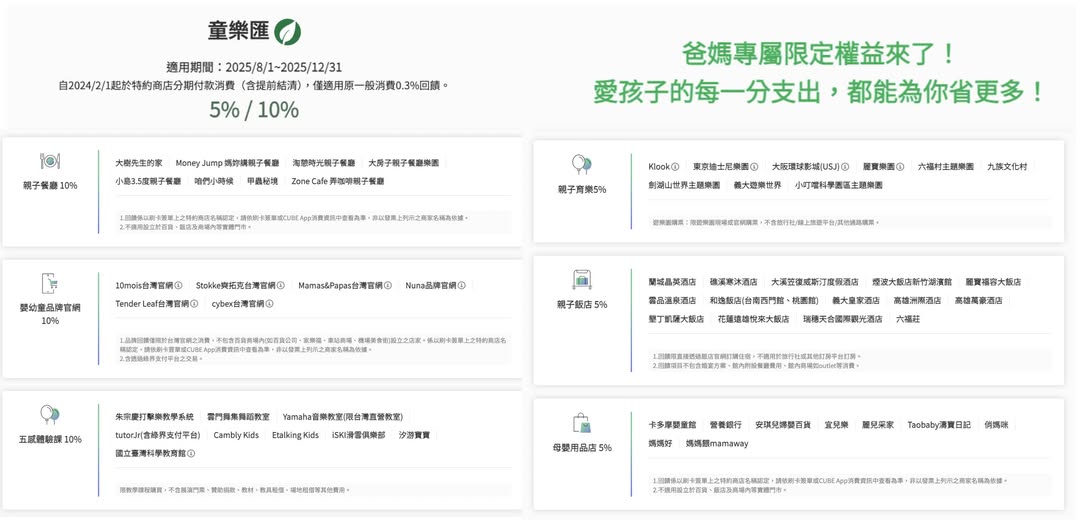Screen dimensions: 1080x527
Task: Click the Cambly Kids merchant tag
Action: point(236,435)
